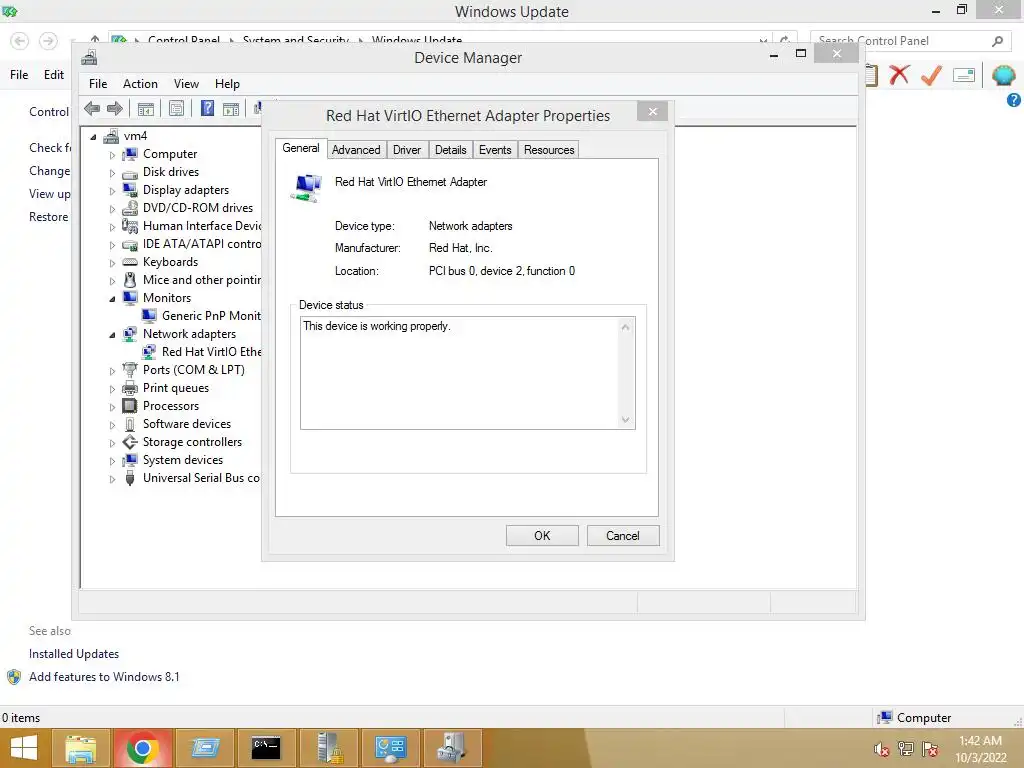Click the red X icon in Windows Update toolbar
The height and width of the screenshot is (768, 1024).
(899, 74)
